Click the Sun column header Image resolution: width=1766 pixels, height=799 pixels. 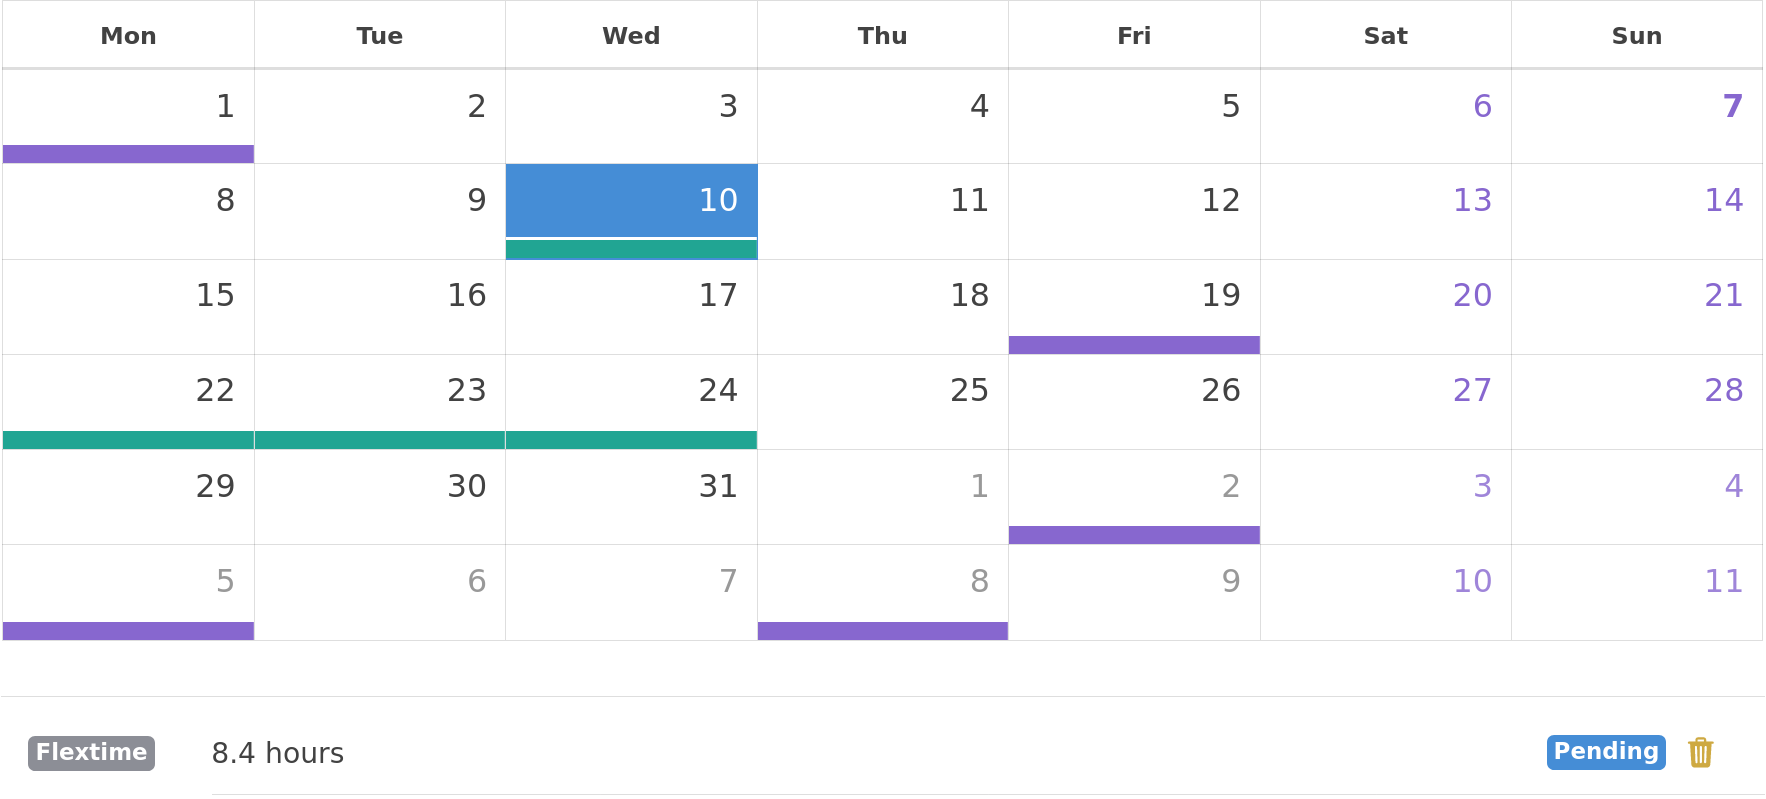pos(1637,36)
